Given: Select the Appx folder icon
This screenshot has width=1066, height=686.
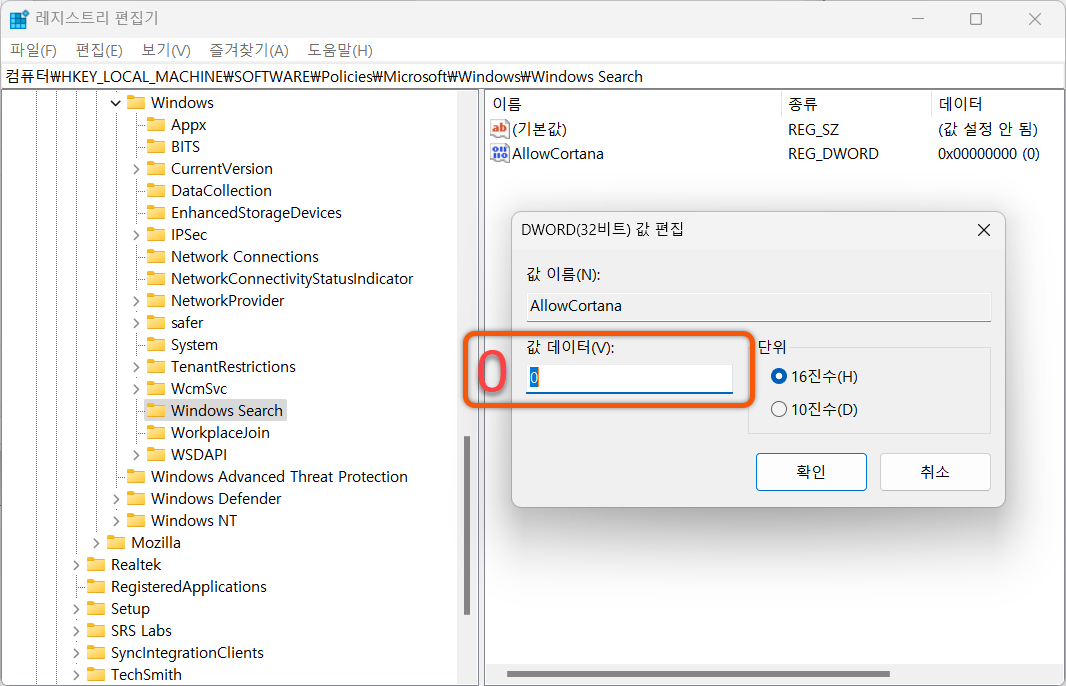Looking at the screenshot, I should (x=156, y=124).
